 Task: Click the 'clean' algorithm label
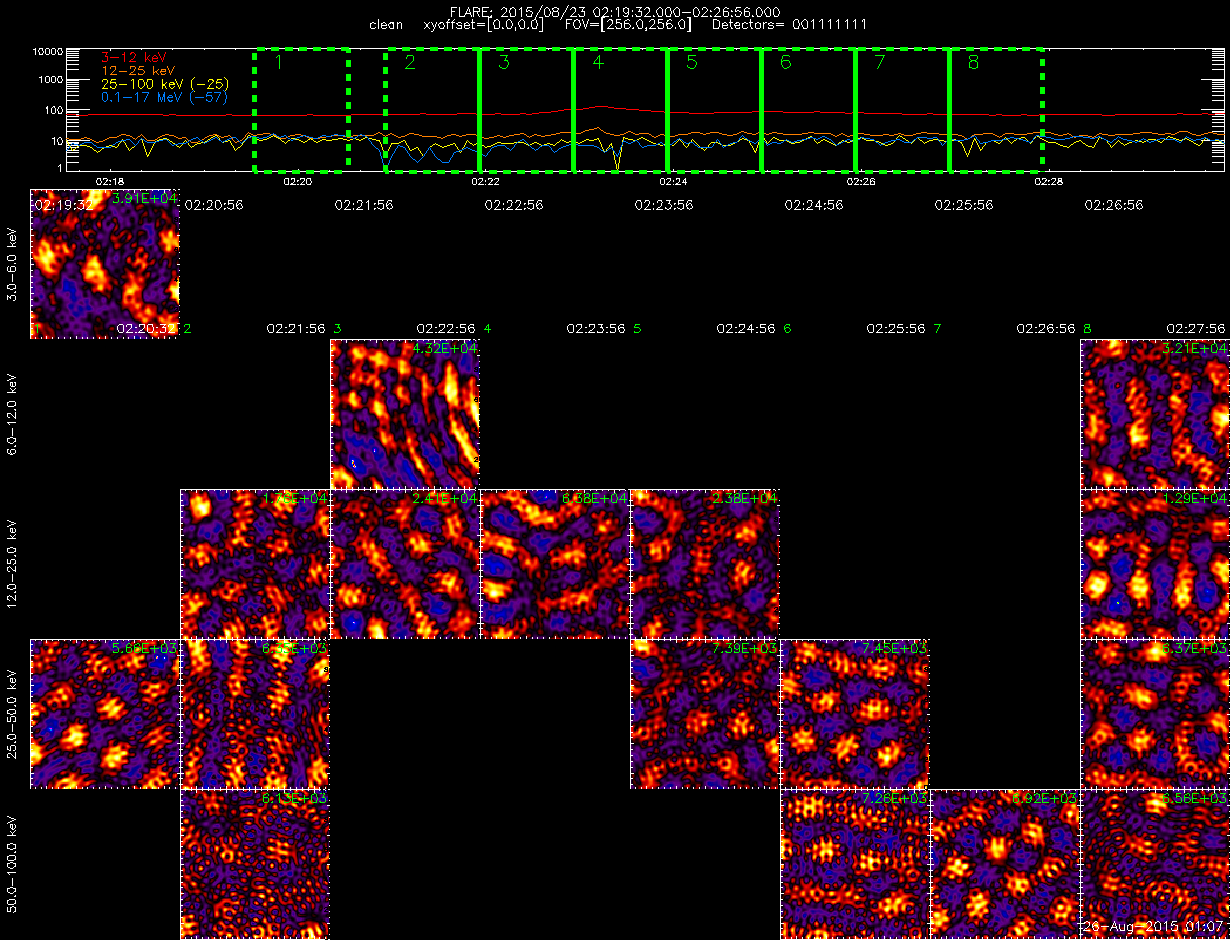click(386, 24)
